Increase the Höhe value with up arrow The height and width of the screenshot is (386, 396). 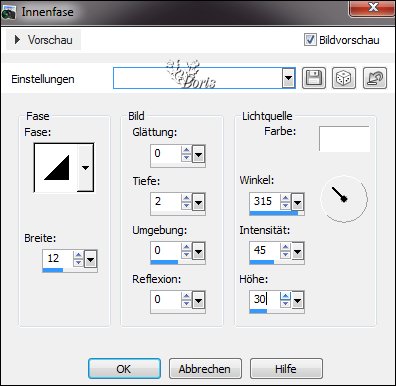point(285,296)
